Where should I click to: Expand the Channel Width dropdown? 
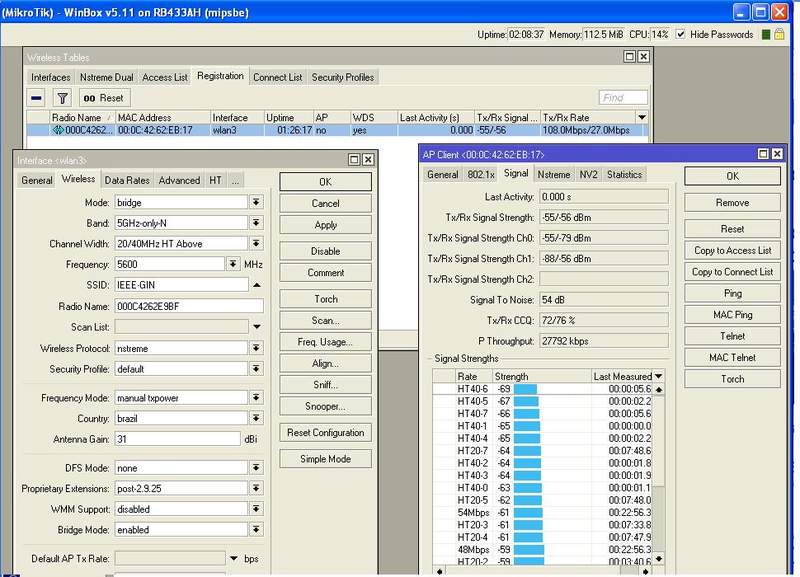click(x=256, y=243)
